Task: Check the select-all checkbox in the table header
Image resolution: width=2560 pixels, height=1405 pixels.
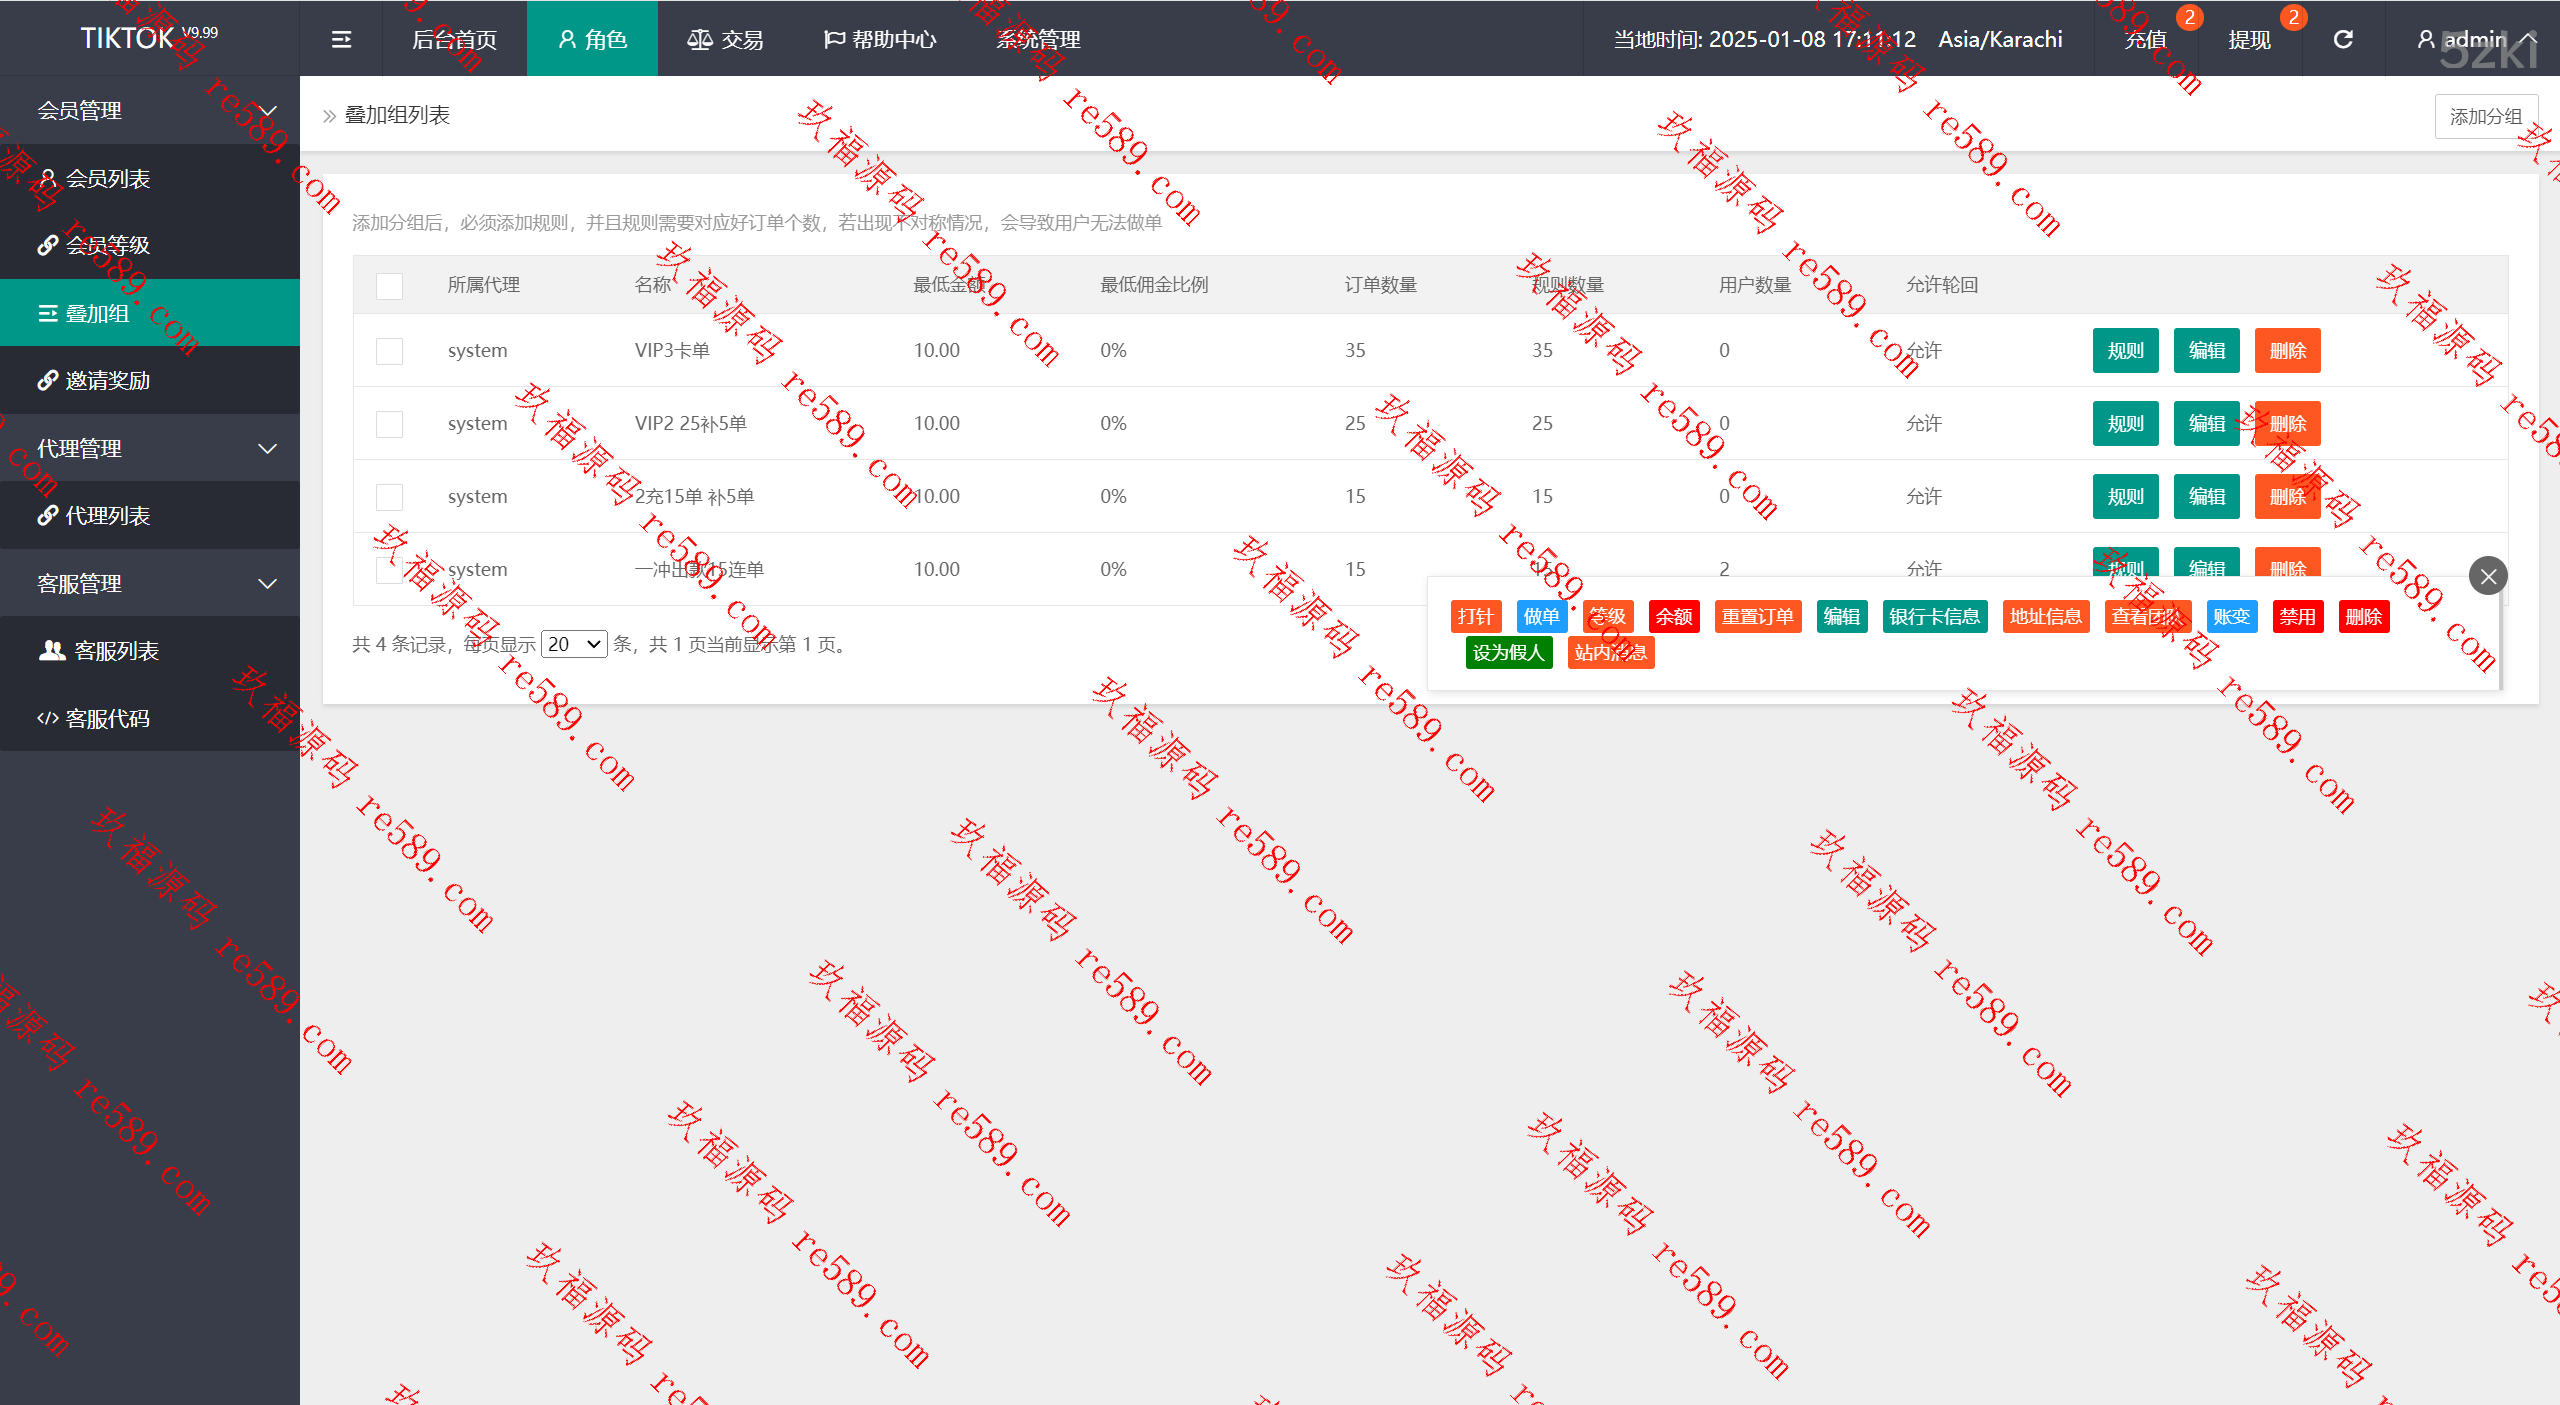Action: [x=389, y=286]
